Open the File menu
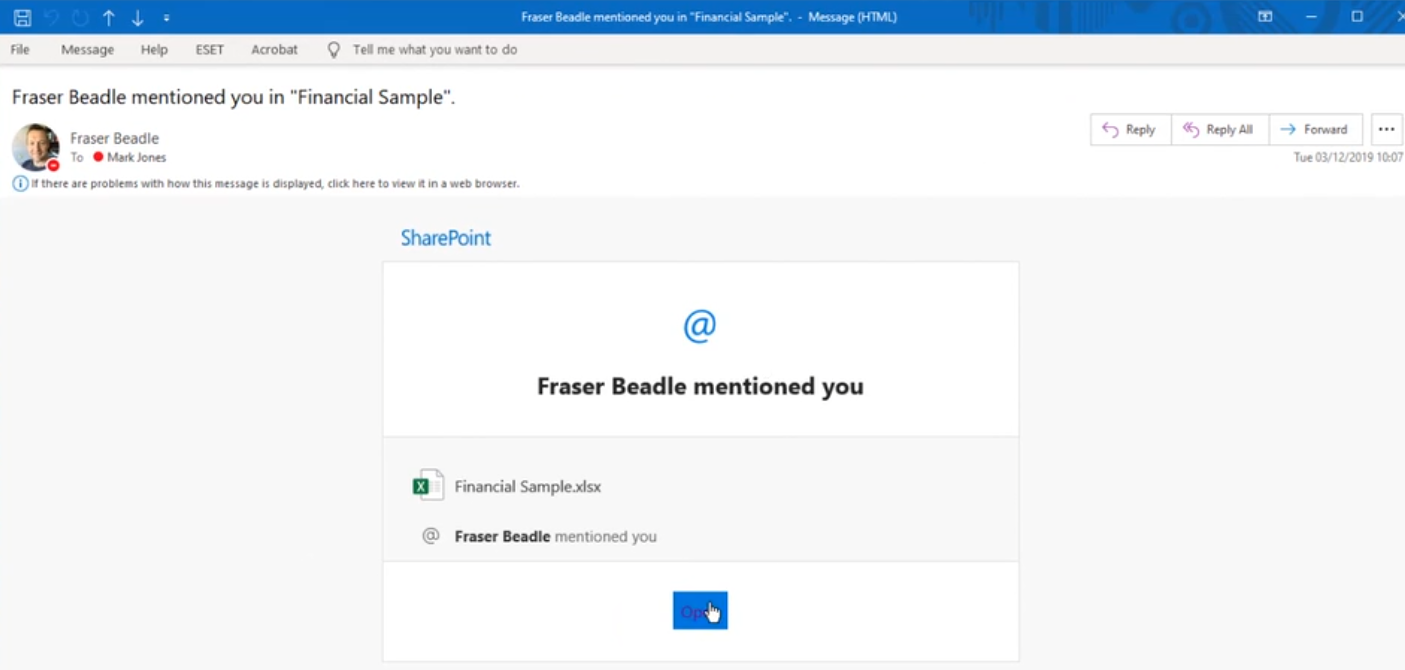This screenshot has height=670, width=1405. click(x=20, y=49)
